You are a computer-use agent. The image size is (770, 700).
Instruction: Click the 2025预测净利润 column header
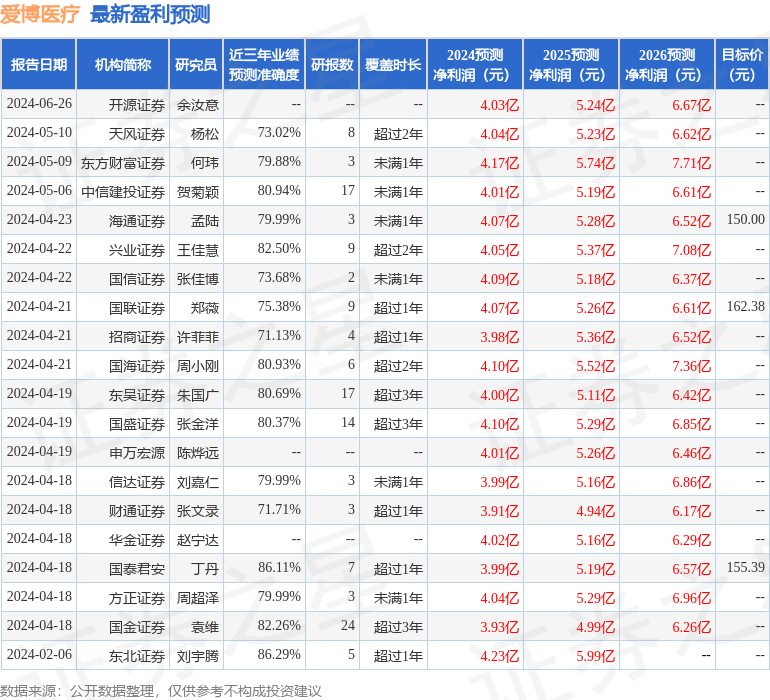[x=571, y=64]
